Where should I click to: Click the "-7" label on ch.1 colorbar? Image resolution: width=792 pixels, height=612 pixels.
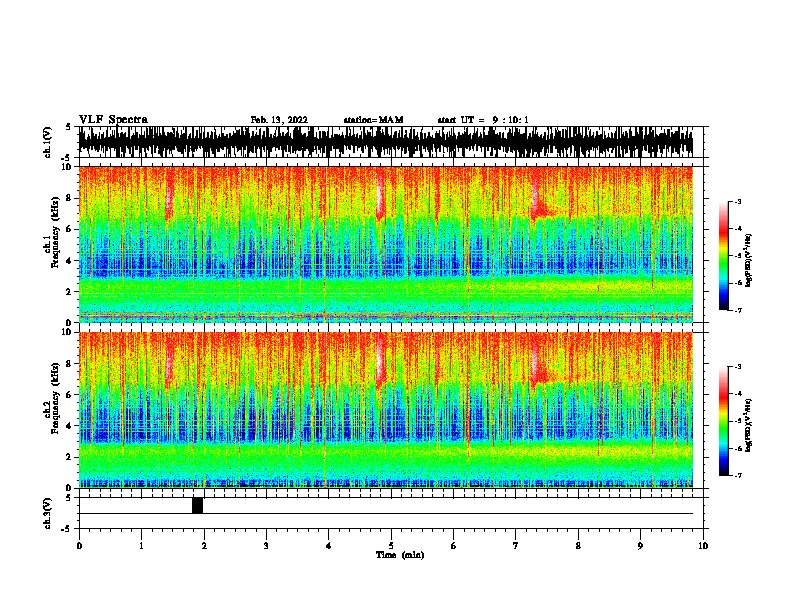coord(737,310)
